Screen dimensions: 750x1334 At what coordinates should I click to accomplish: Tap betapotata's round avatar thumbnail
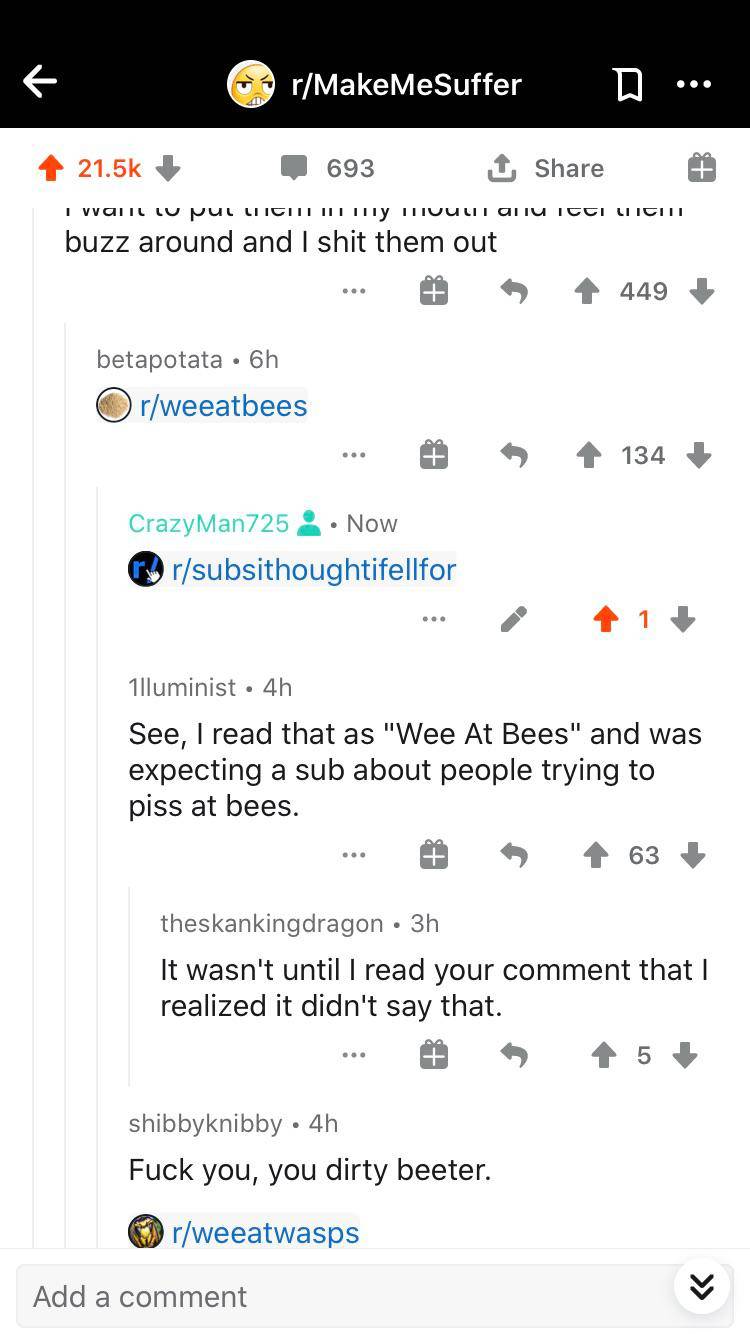click(x=113, y=405)
